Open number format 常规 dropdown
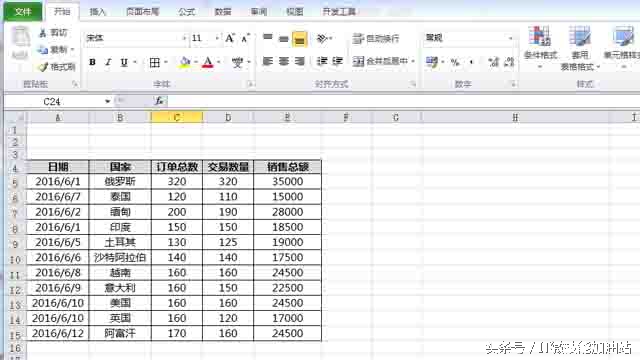The image size is (640, 360). click(x=510, y=38)
